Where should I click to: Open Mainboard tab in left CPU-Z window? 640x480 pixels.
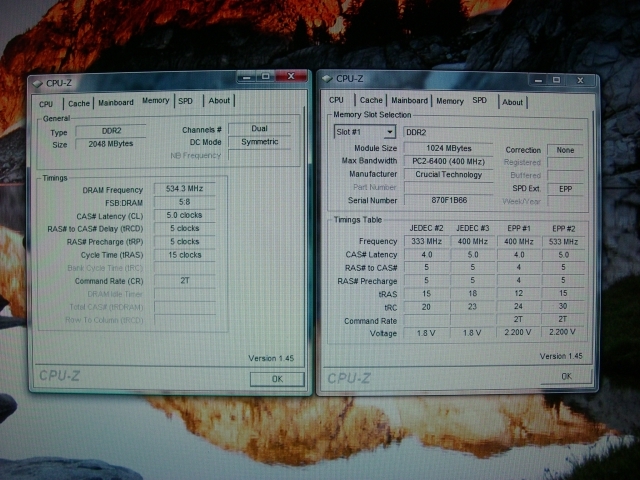click(x=116, y=102)
